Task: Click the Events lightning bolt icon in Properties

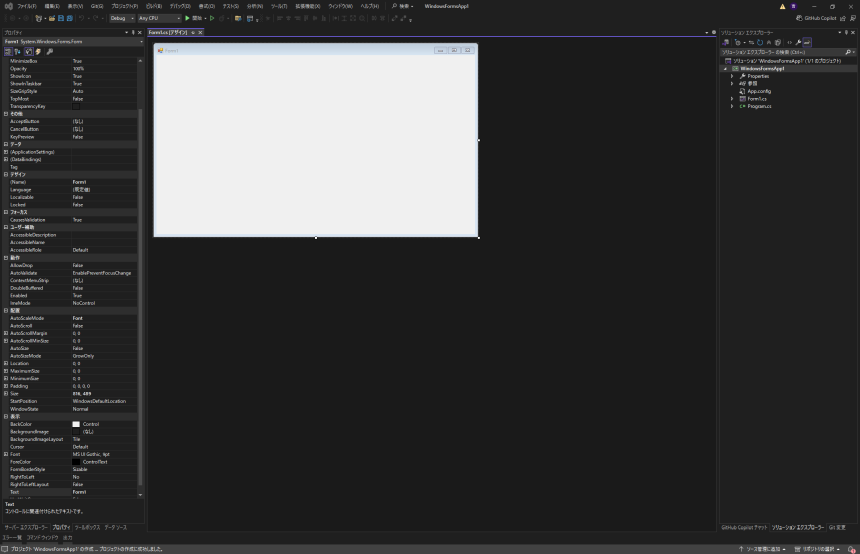Action: (x=39, y=51)
